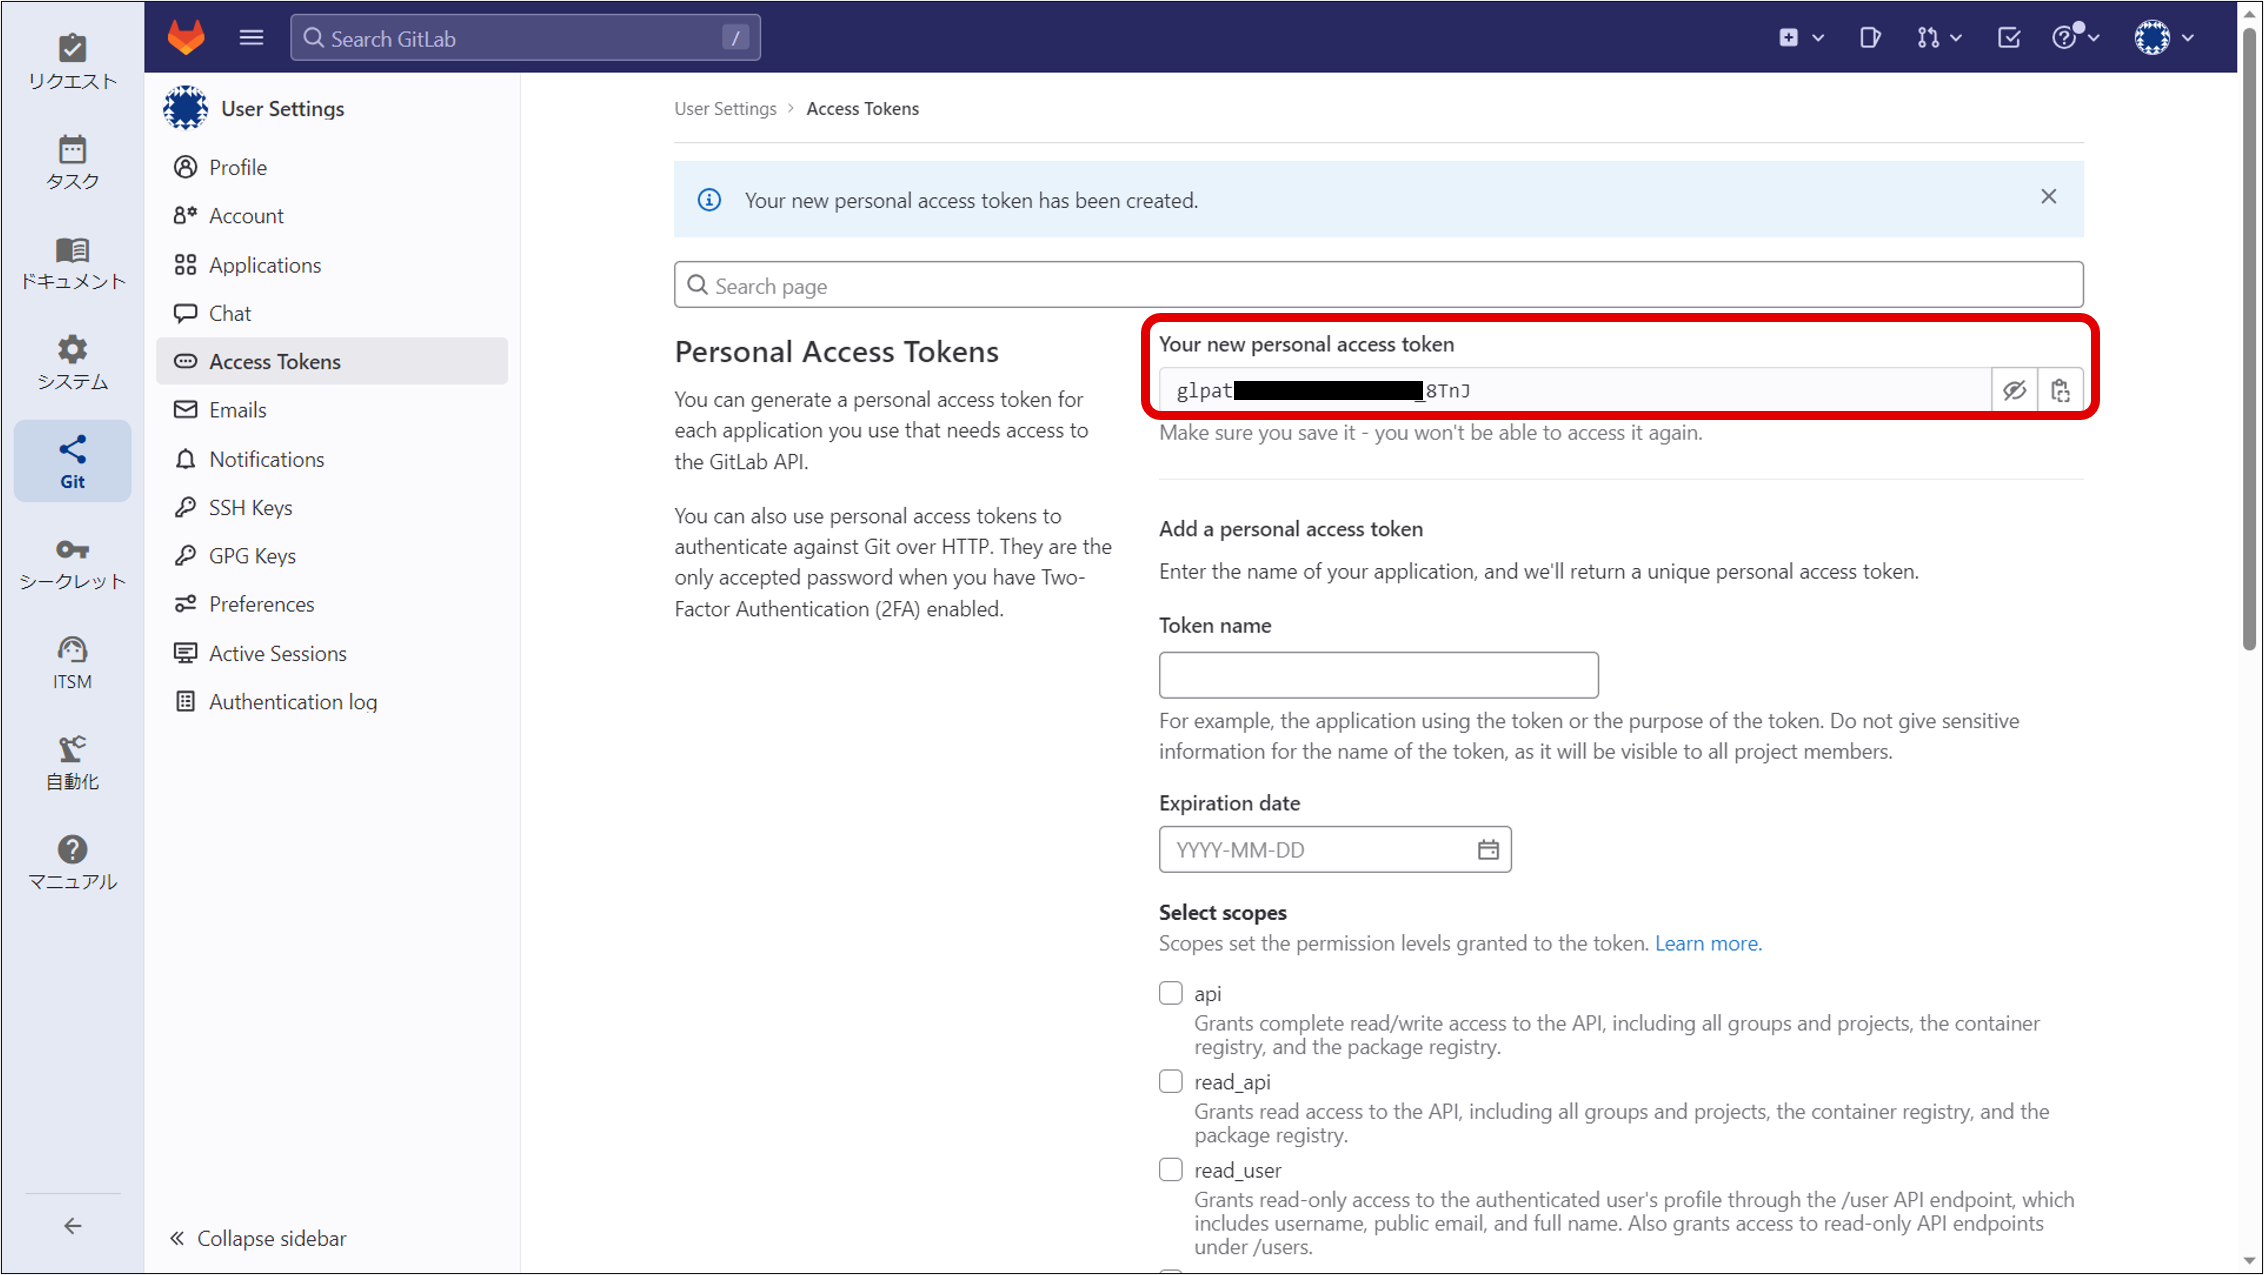Screen dimensions: 2264x1275
Task: Enable the read_api scope checkbox
Action: tap(1171, 1081)
